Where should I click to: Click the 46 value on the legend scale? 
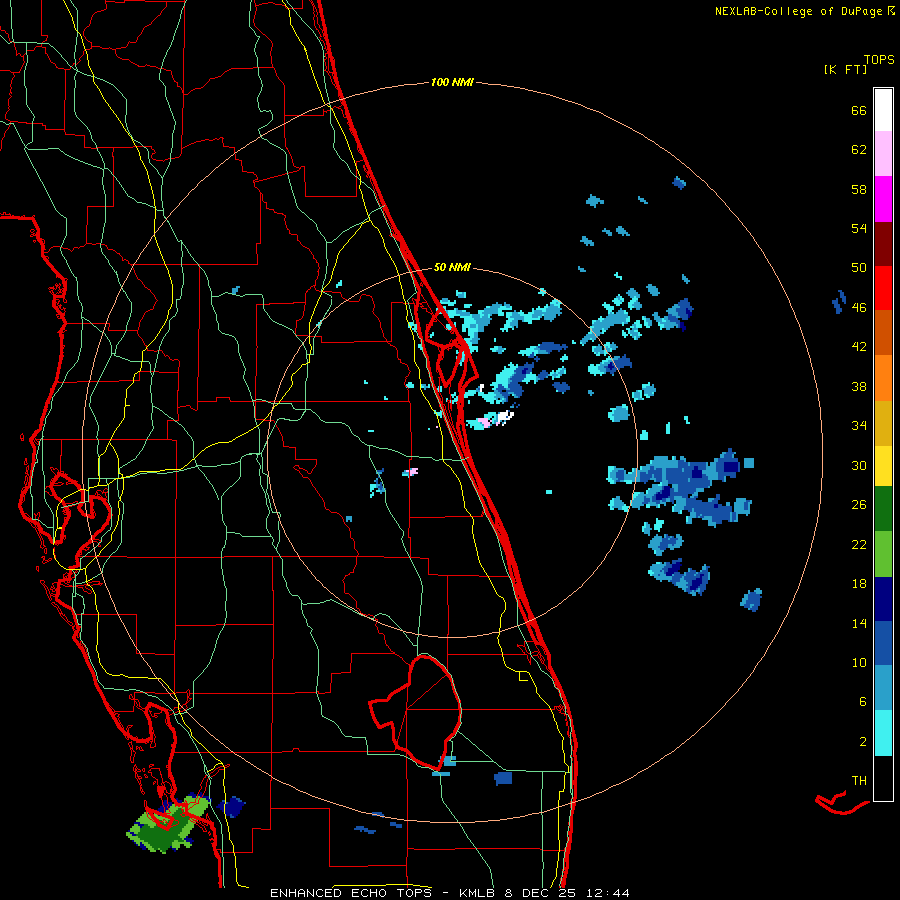pyautogui.click(x=859, y=308)
